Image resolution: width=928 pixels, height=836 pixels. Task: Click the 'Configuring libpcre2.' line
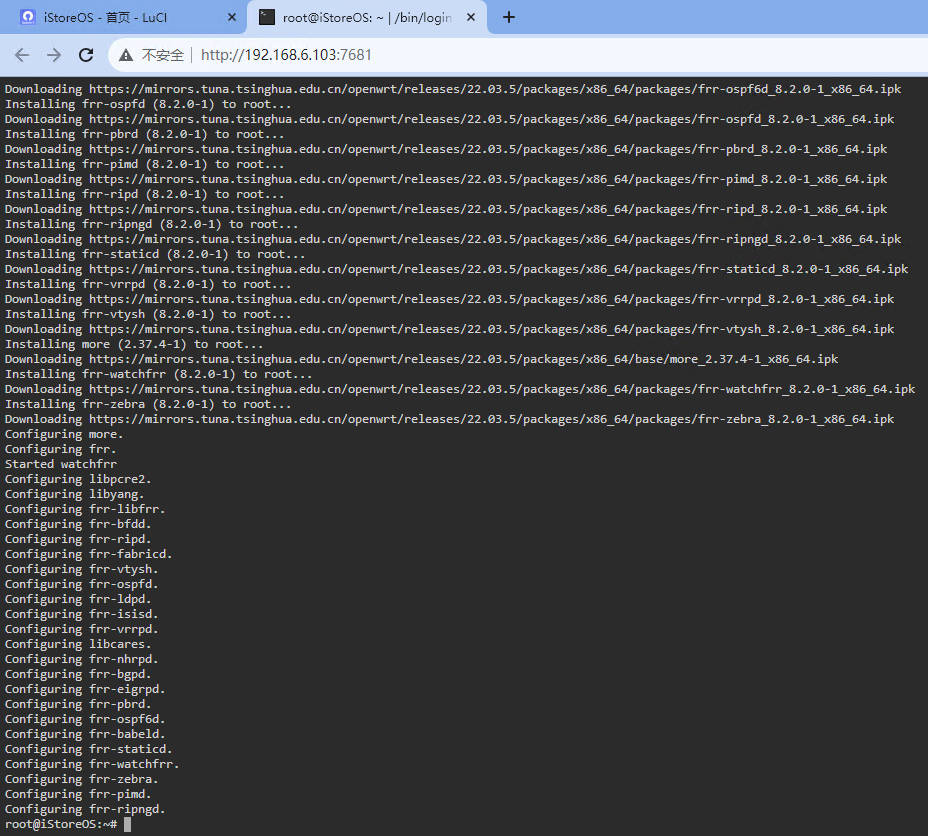pos(78,479)
